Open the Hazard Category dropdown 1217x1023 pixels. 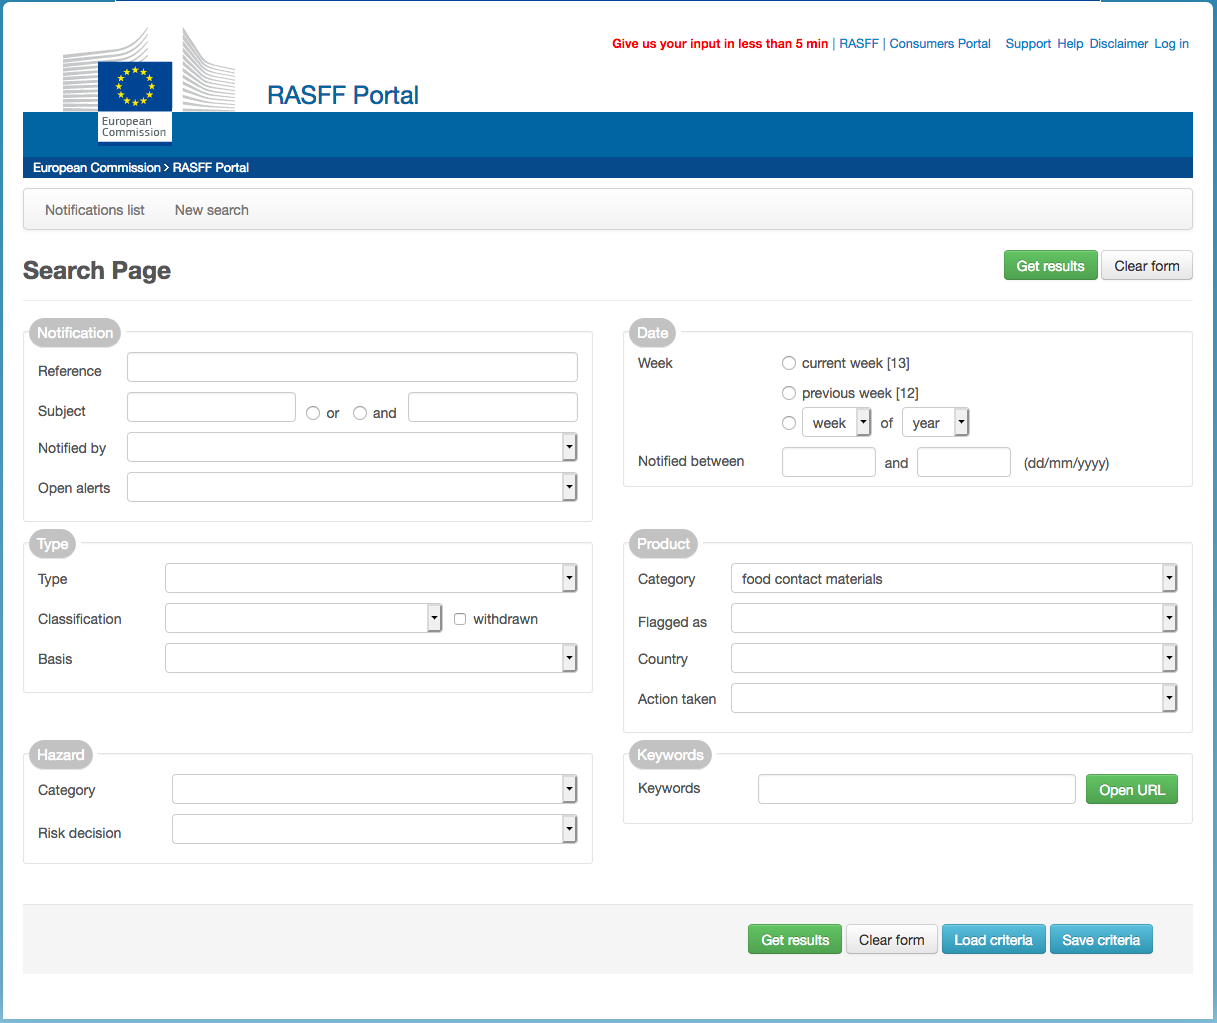[x=375, y=789]
